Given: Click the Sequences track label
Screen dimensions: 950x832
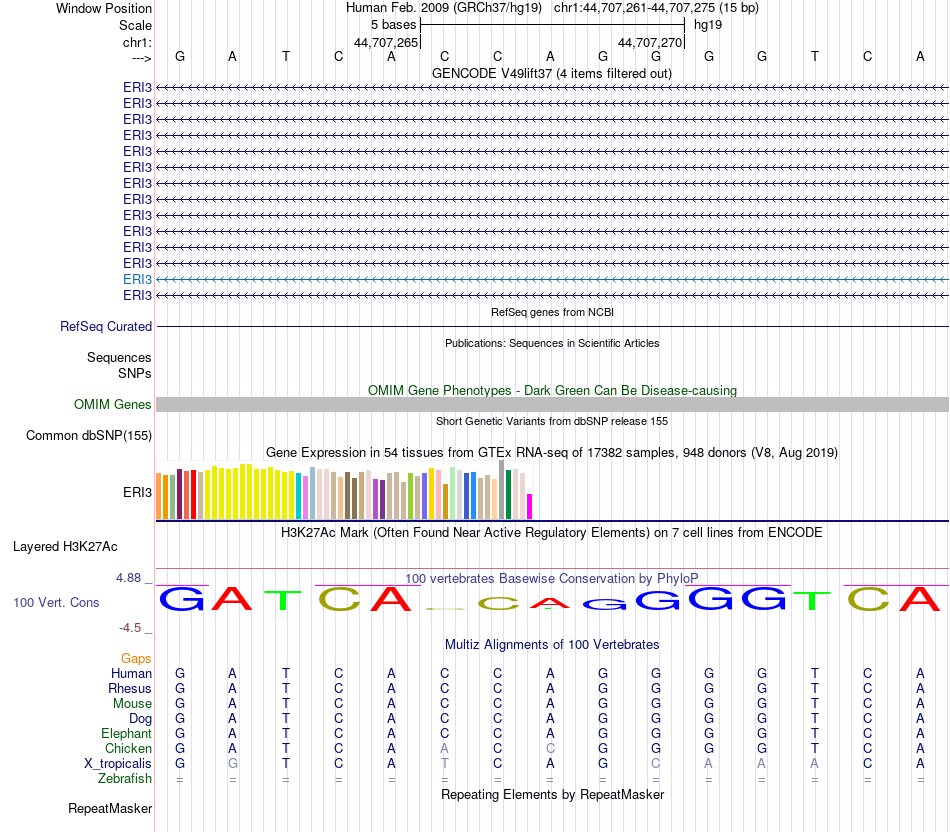Looking at the screenshot, I should [119, 358].
